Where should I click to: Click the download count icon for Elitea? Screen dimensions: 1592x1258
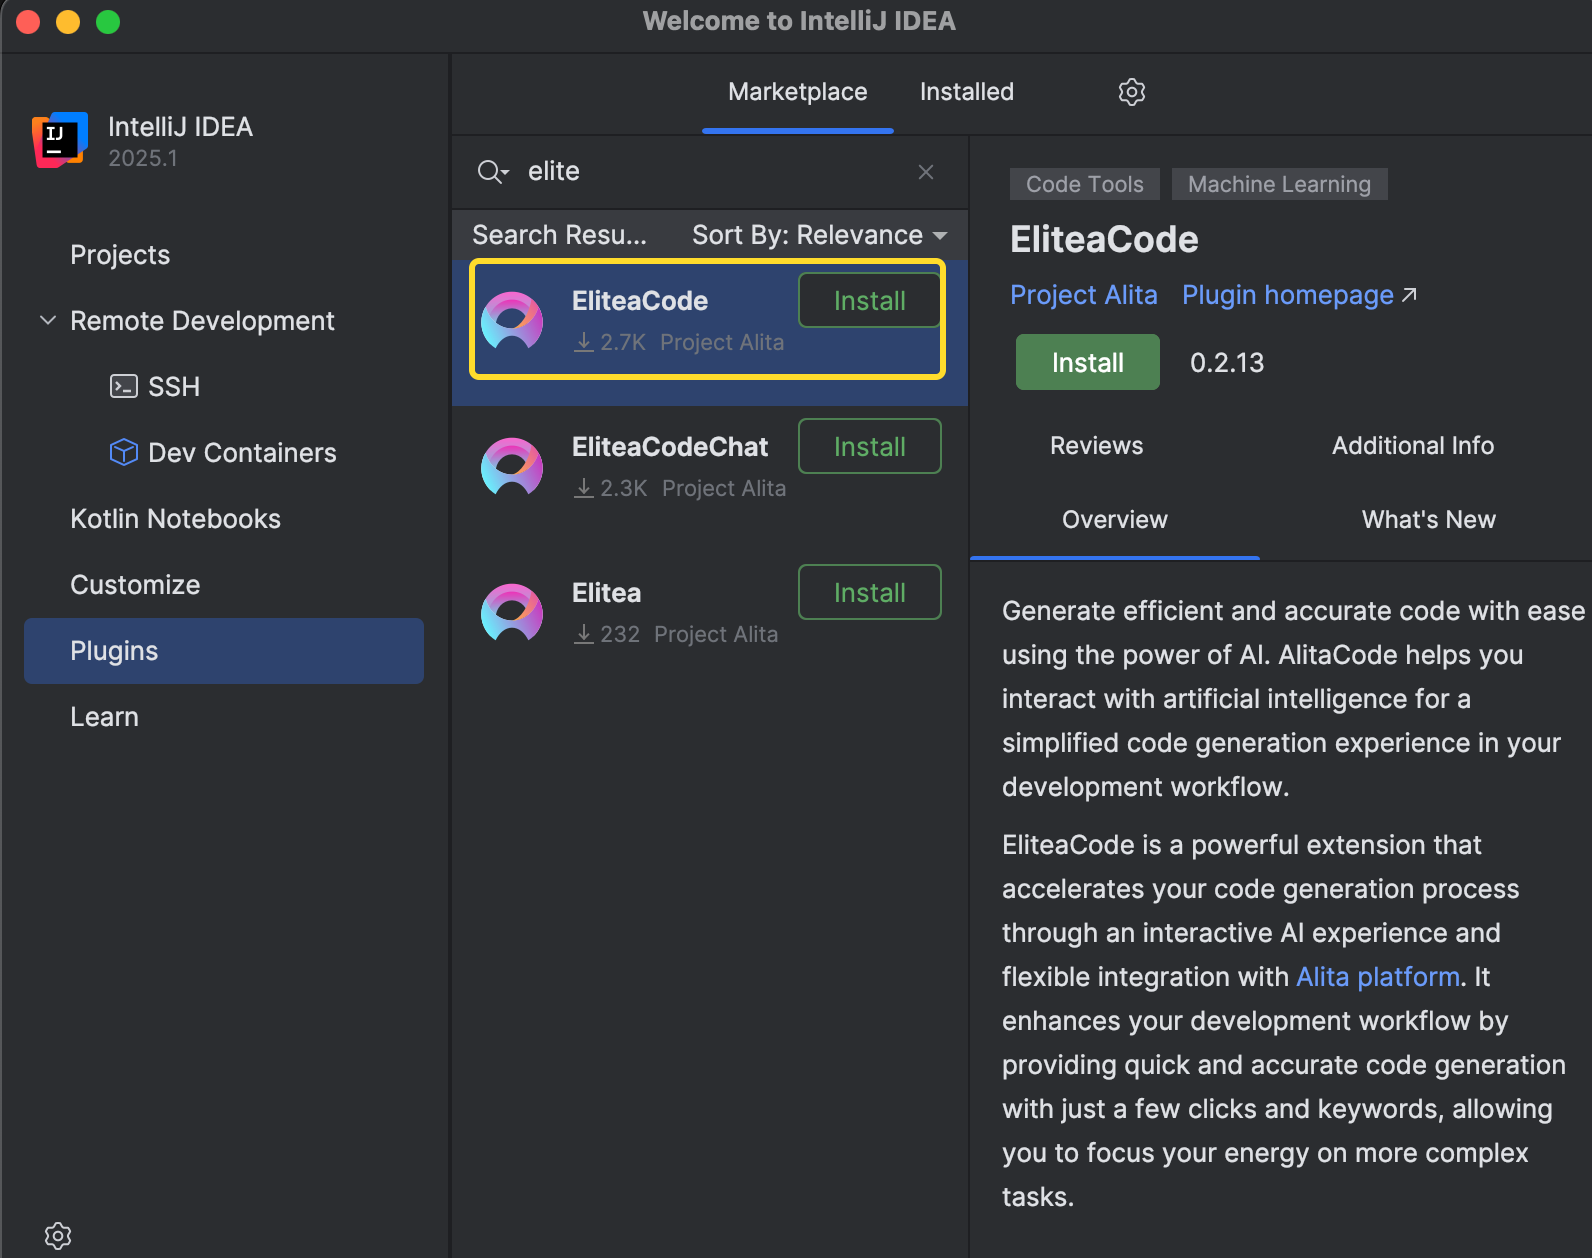tap(584, 634)
